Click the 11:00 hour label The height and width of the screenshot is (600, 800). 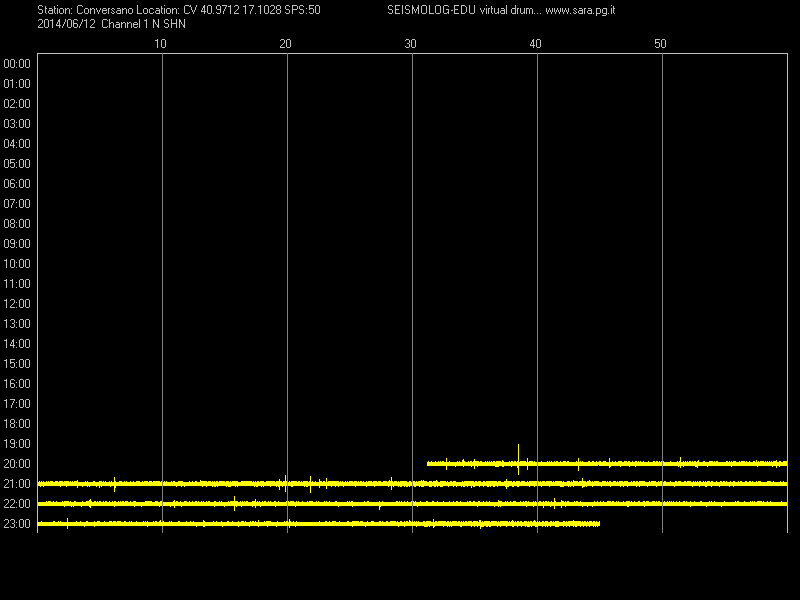(17, 284)
